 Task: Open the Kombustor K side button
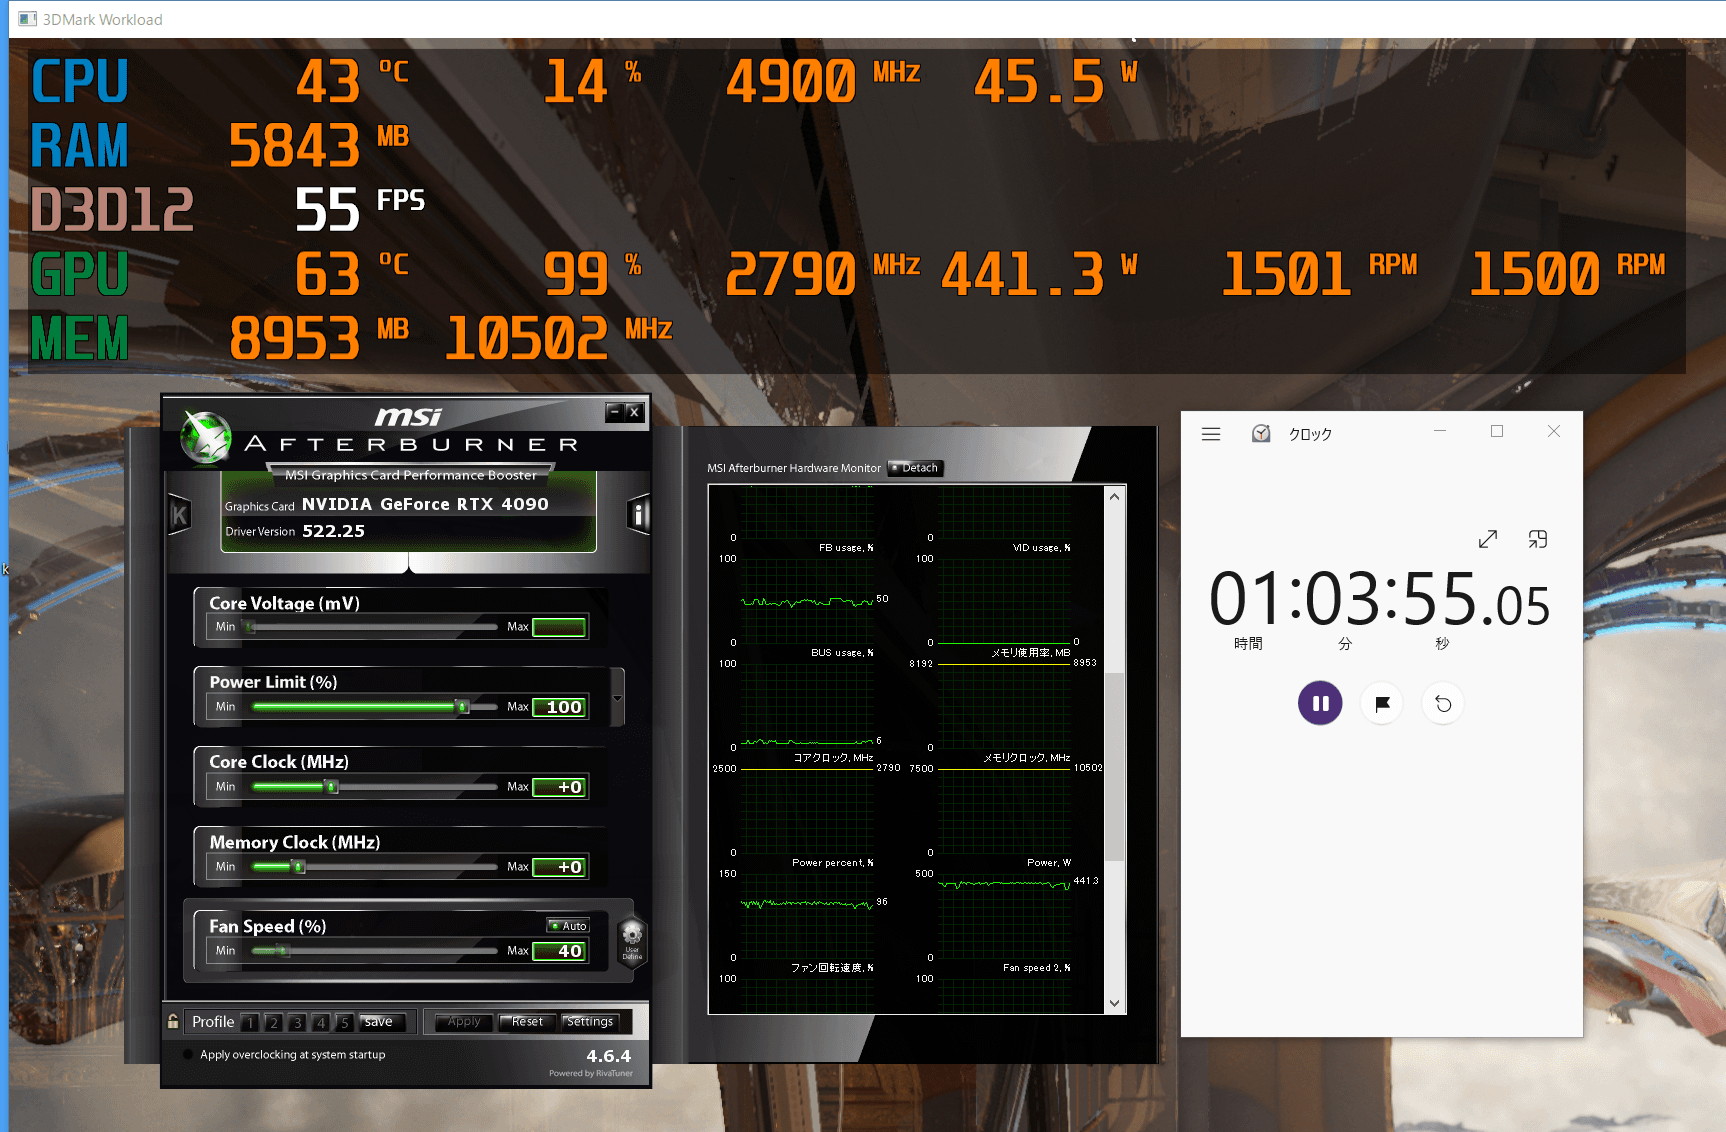[179, 516]
